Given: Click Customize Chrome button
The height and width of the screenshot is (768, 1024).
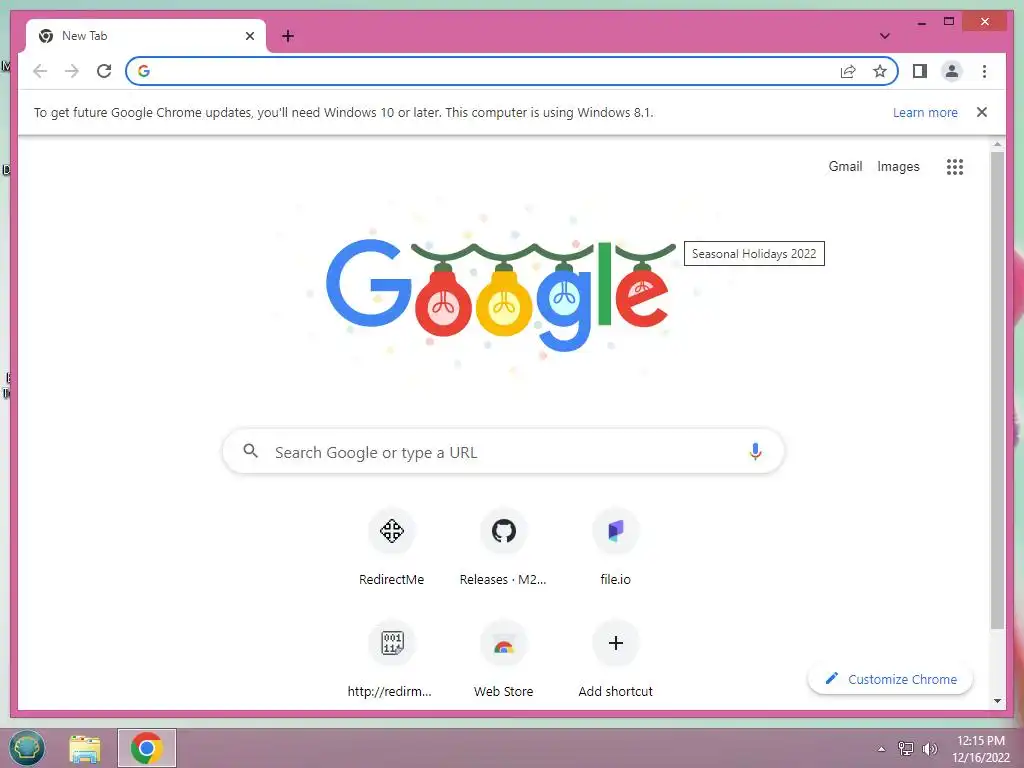Looking at the screenshot, I should 891,679.
